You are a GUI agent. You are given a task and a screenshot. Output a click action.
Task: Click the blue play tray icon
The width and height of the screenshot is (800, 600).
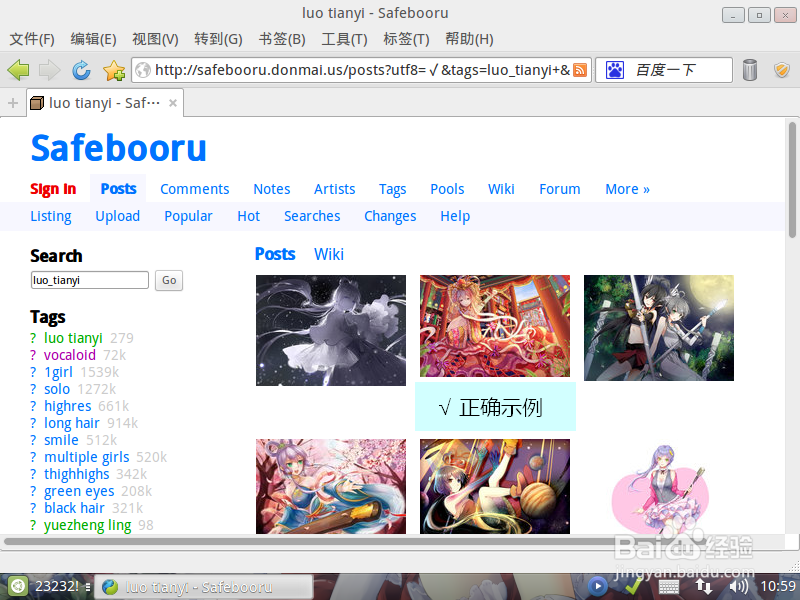click(x=597, y=586)
